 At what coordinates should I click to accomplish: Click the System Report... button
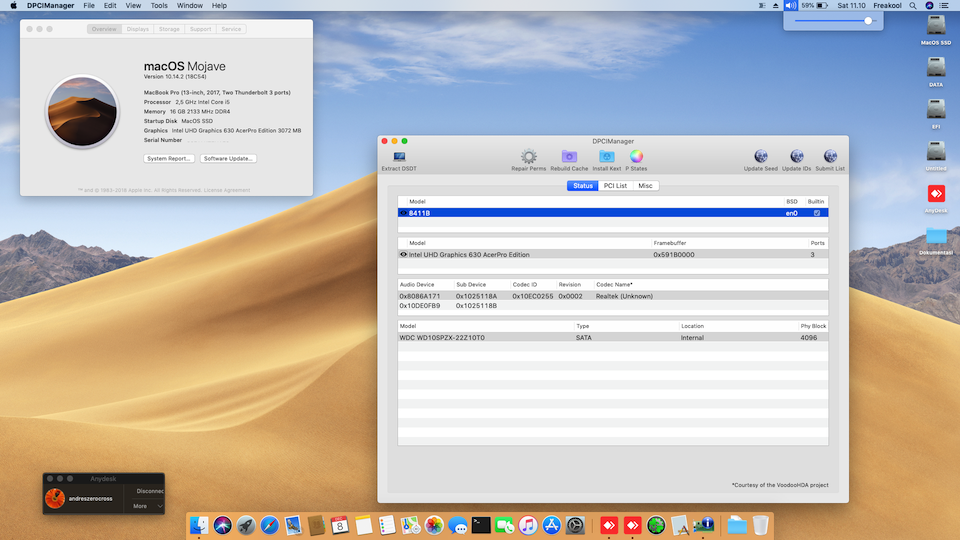pos(169,159)
